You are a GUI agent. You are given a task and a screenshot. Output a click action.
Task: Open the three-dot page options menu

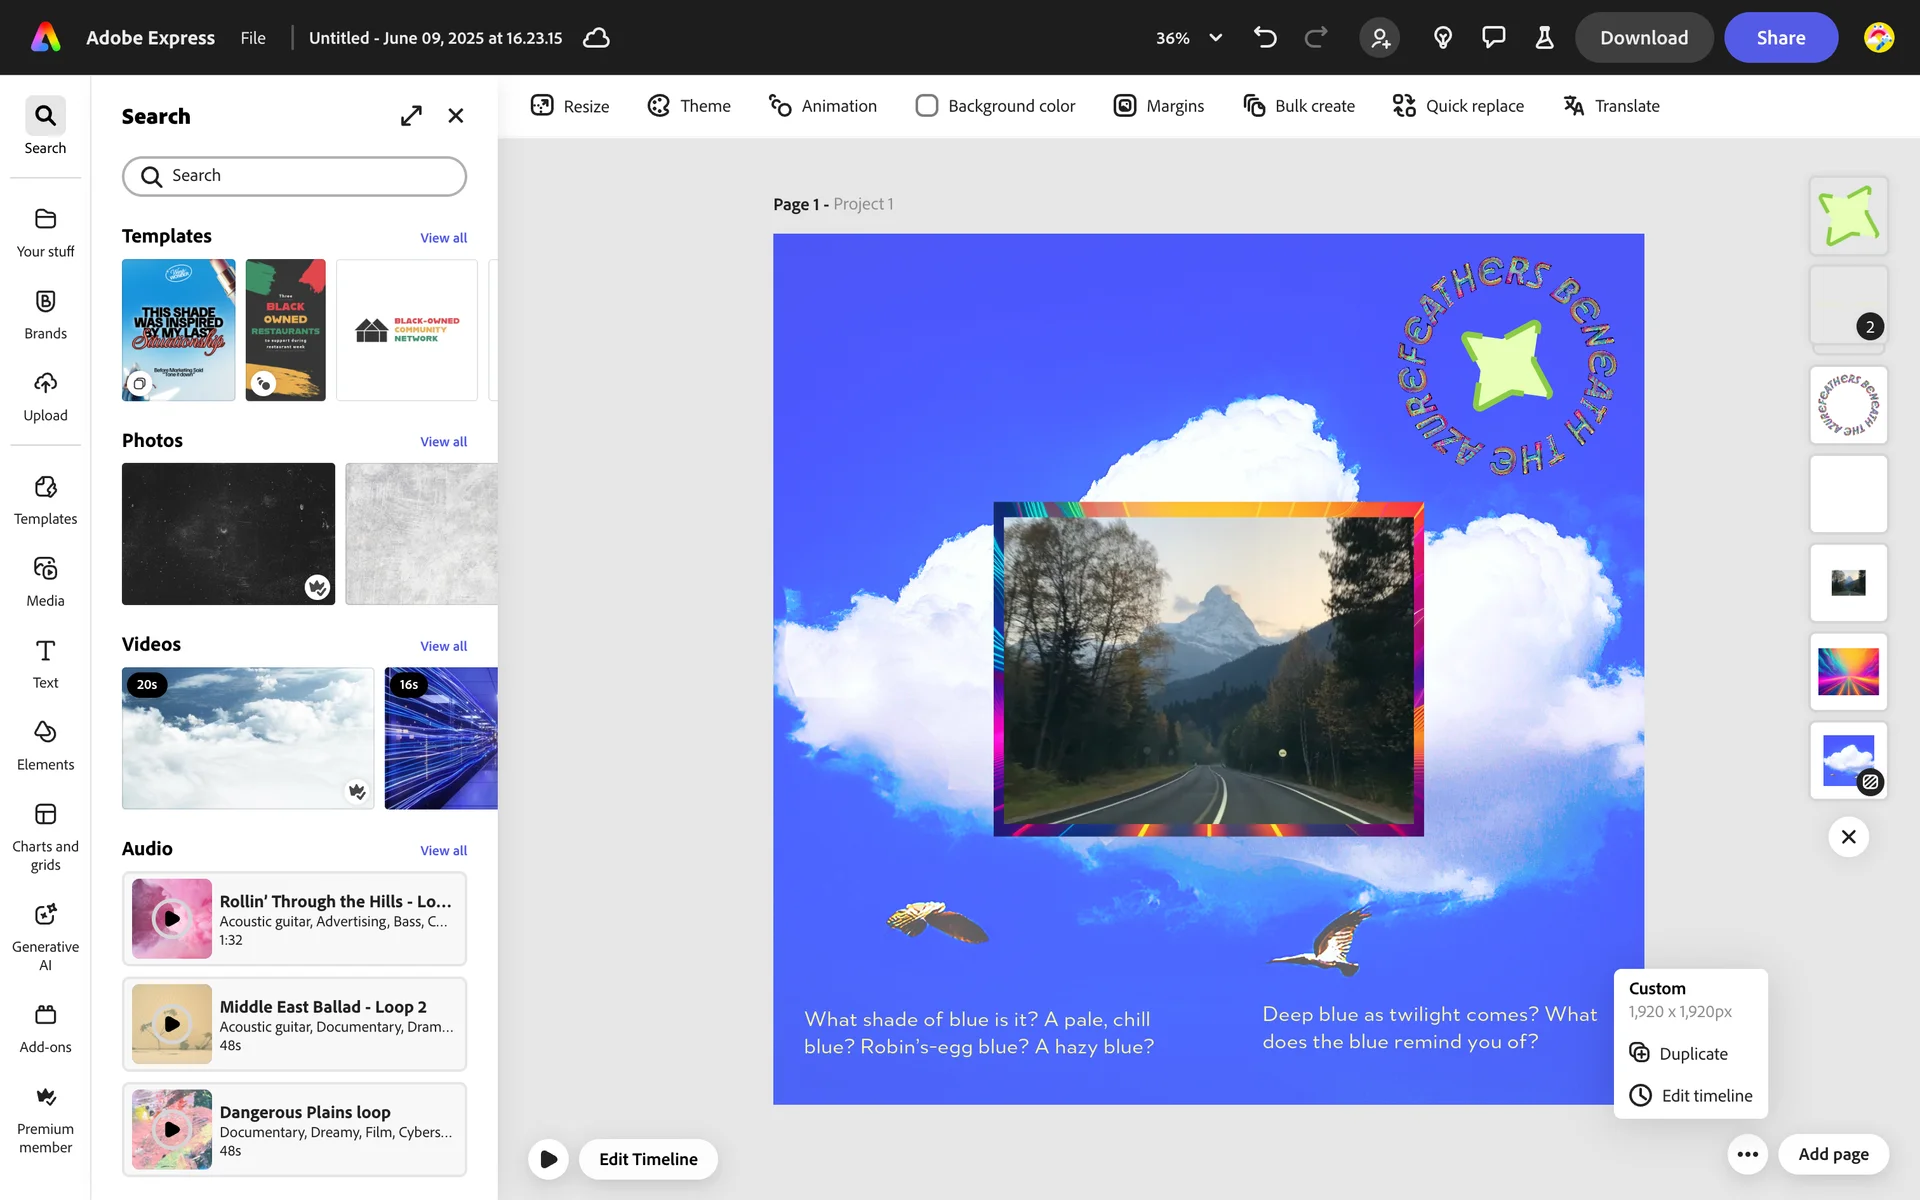point(1747,1154)
